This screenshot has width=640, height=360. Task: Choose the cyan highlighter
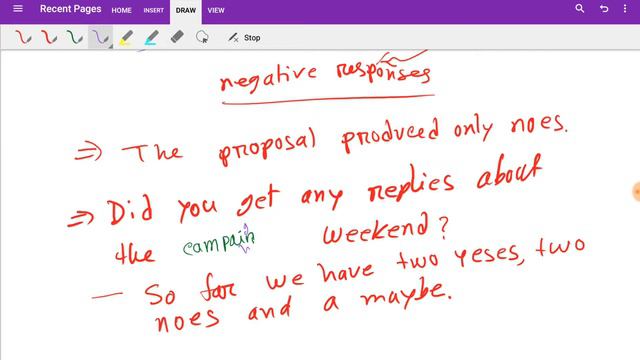click(x=151, y=37)
